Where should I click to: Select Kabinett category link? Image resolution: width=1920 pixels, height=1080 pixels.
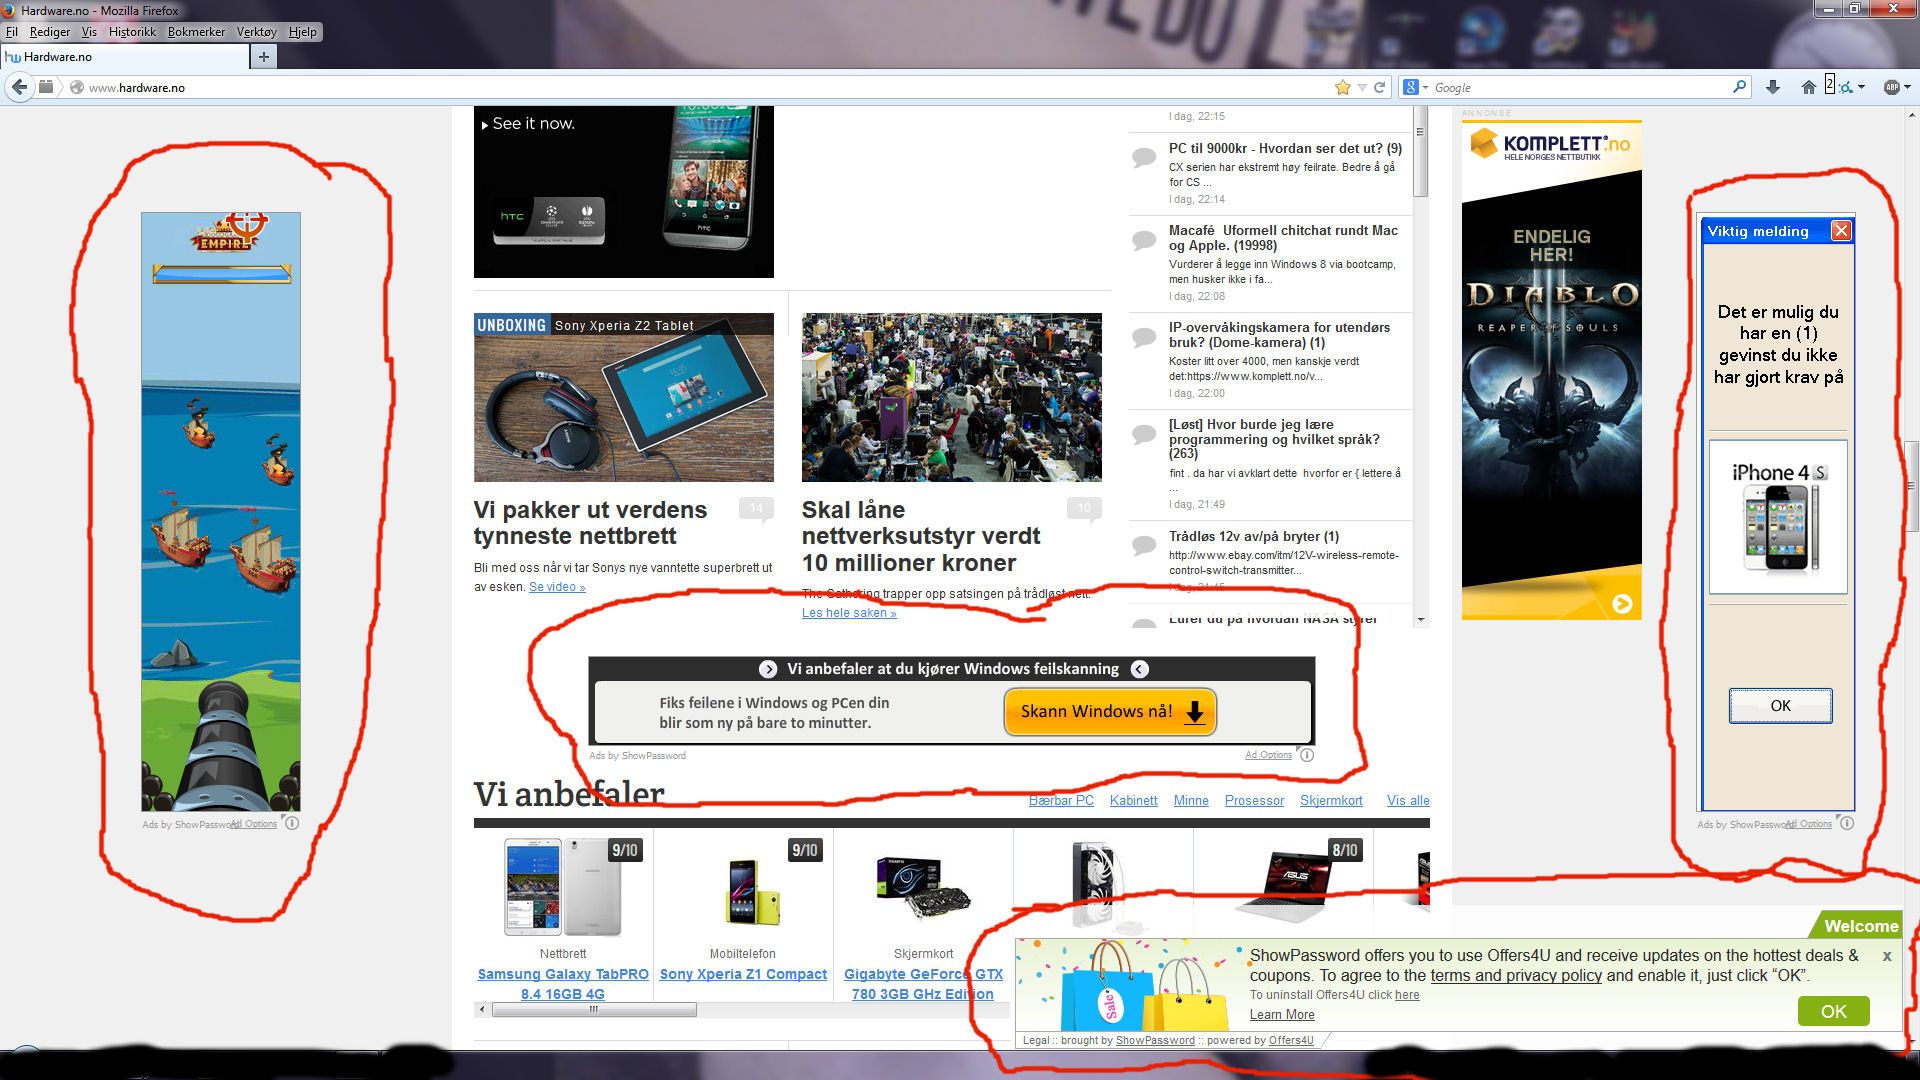click(x=1133, y=801)
